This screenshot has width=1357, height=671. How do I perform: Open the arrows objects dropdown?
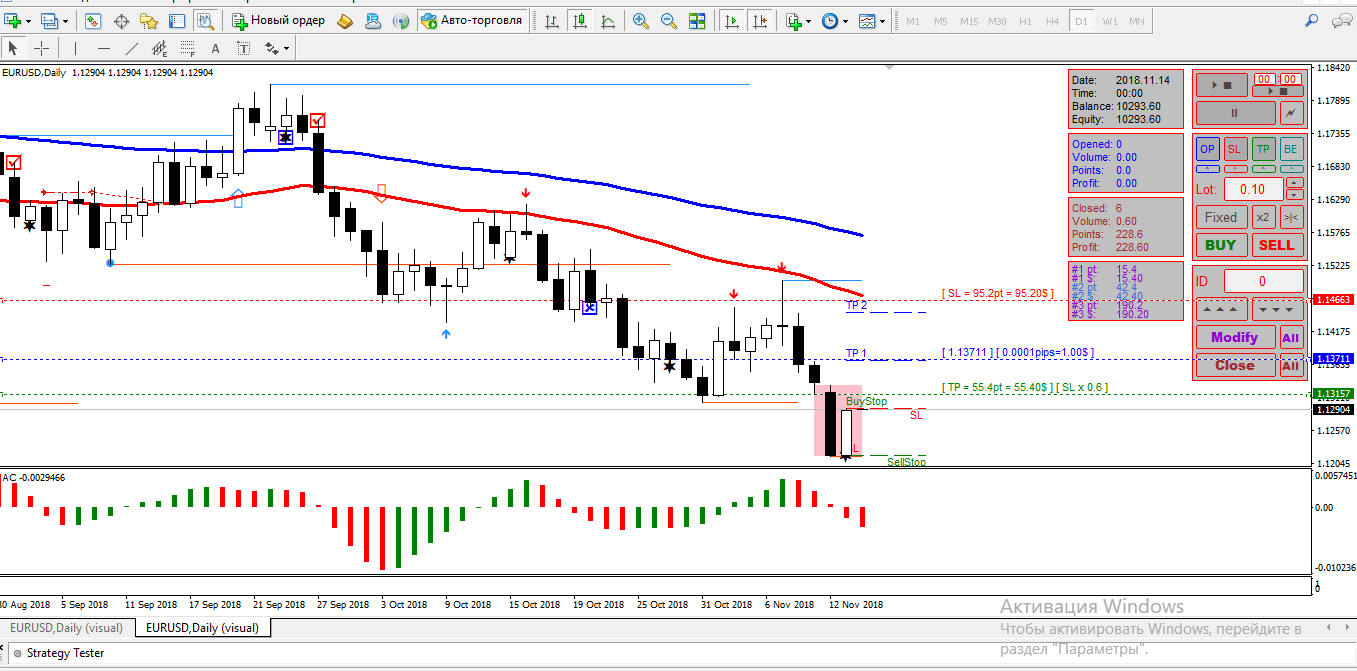[x=277, y=47]
